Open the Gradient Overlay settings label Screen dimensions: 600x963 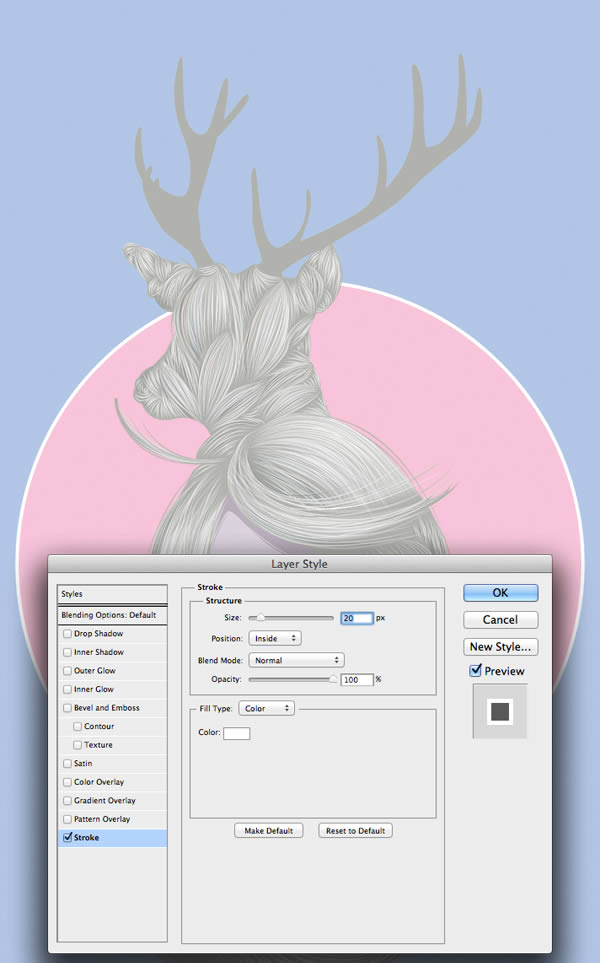(105, 801)
